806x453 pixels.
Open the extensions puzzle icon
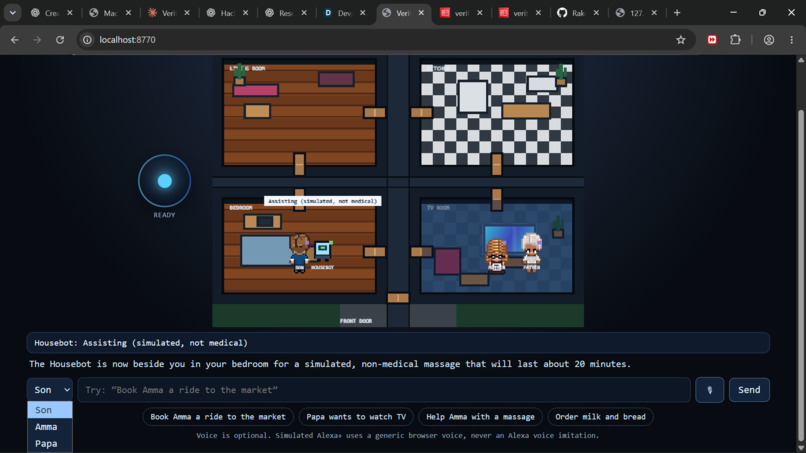point(736,40)
